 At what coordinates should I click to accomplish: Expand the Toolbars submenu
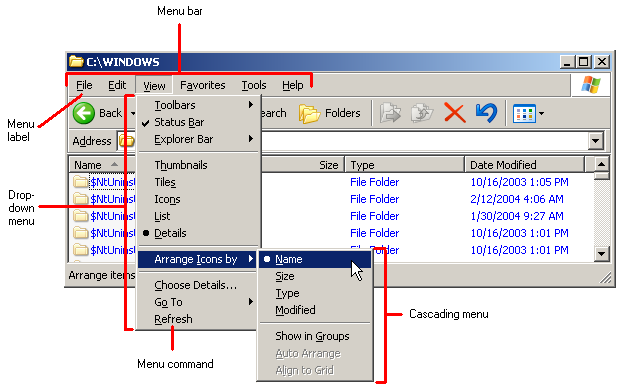[198, 105]
